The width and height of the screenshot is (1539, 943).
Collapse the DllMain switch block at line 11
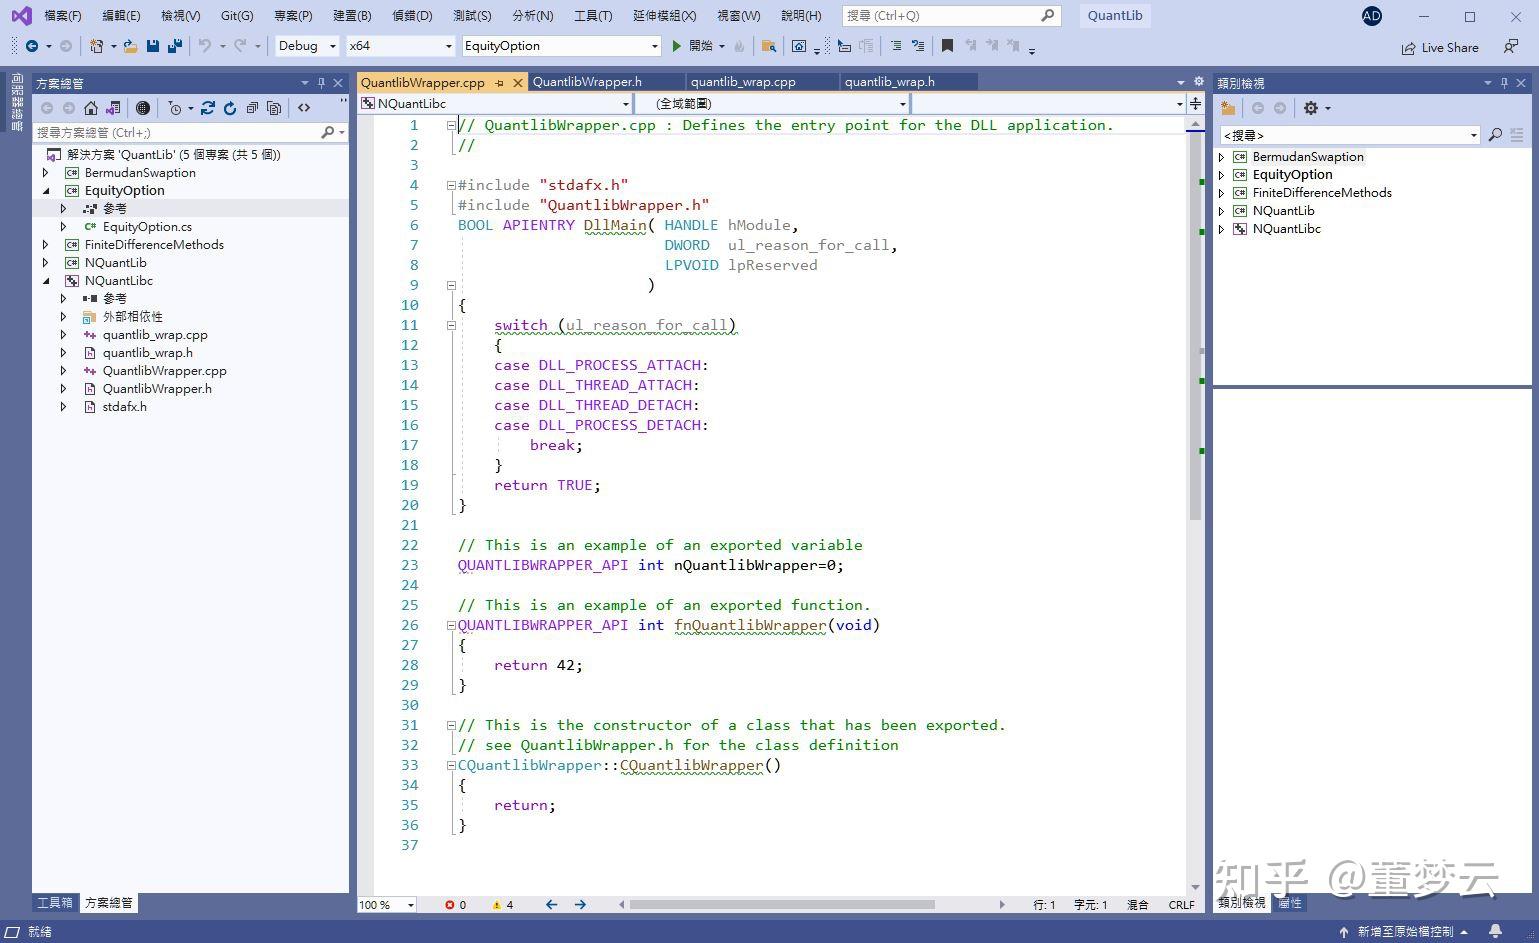451,325
